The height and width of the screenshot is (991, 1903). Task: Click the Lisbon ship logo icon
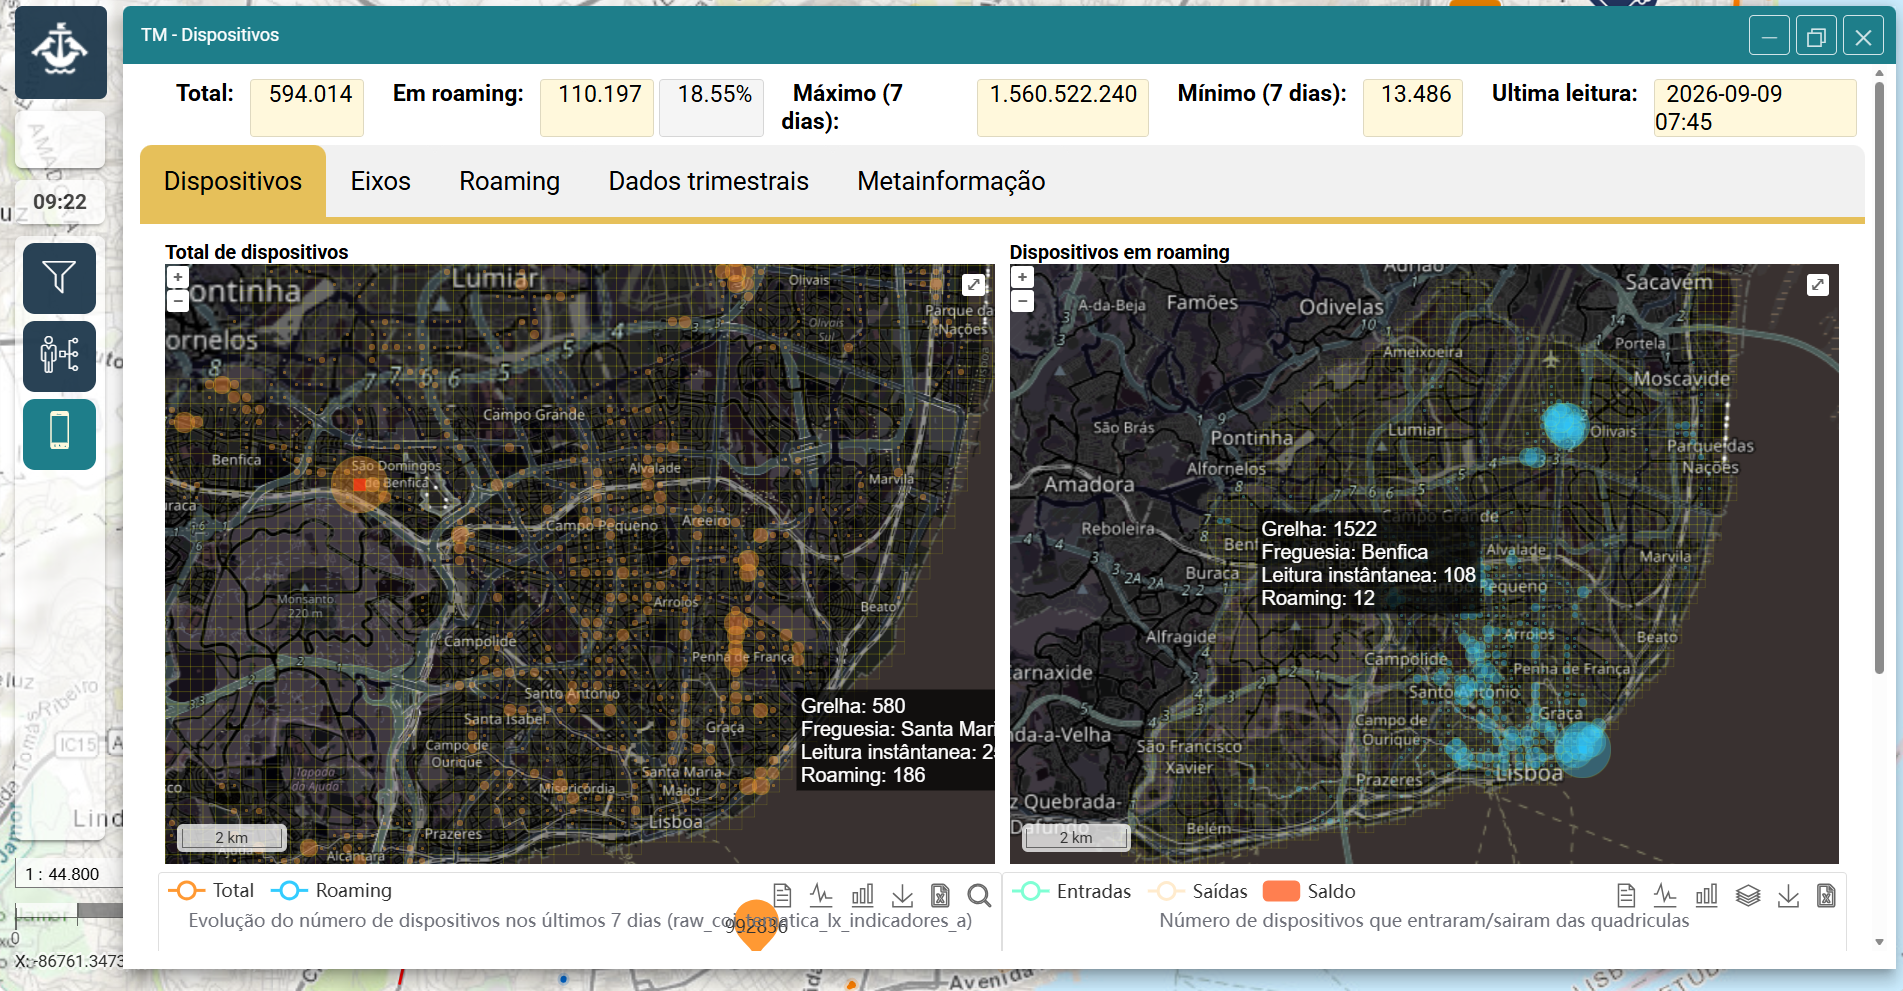pyautogui.click(x=61, y=52)
